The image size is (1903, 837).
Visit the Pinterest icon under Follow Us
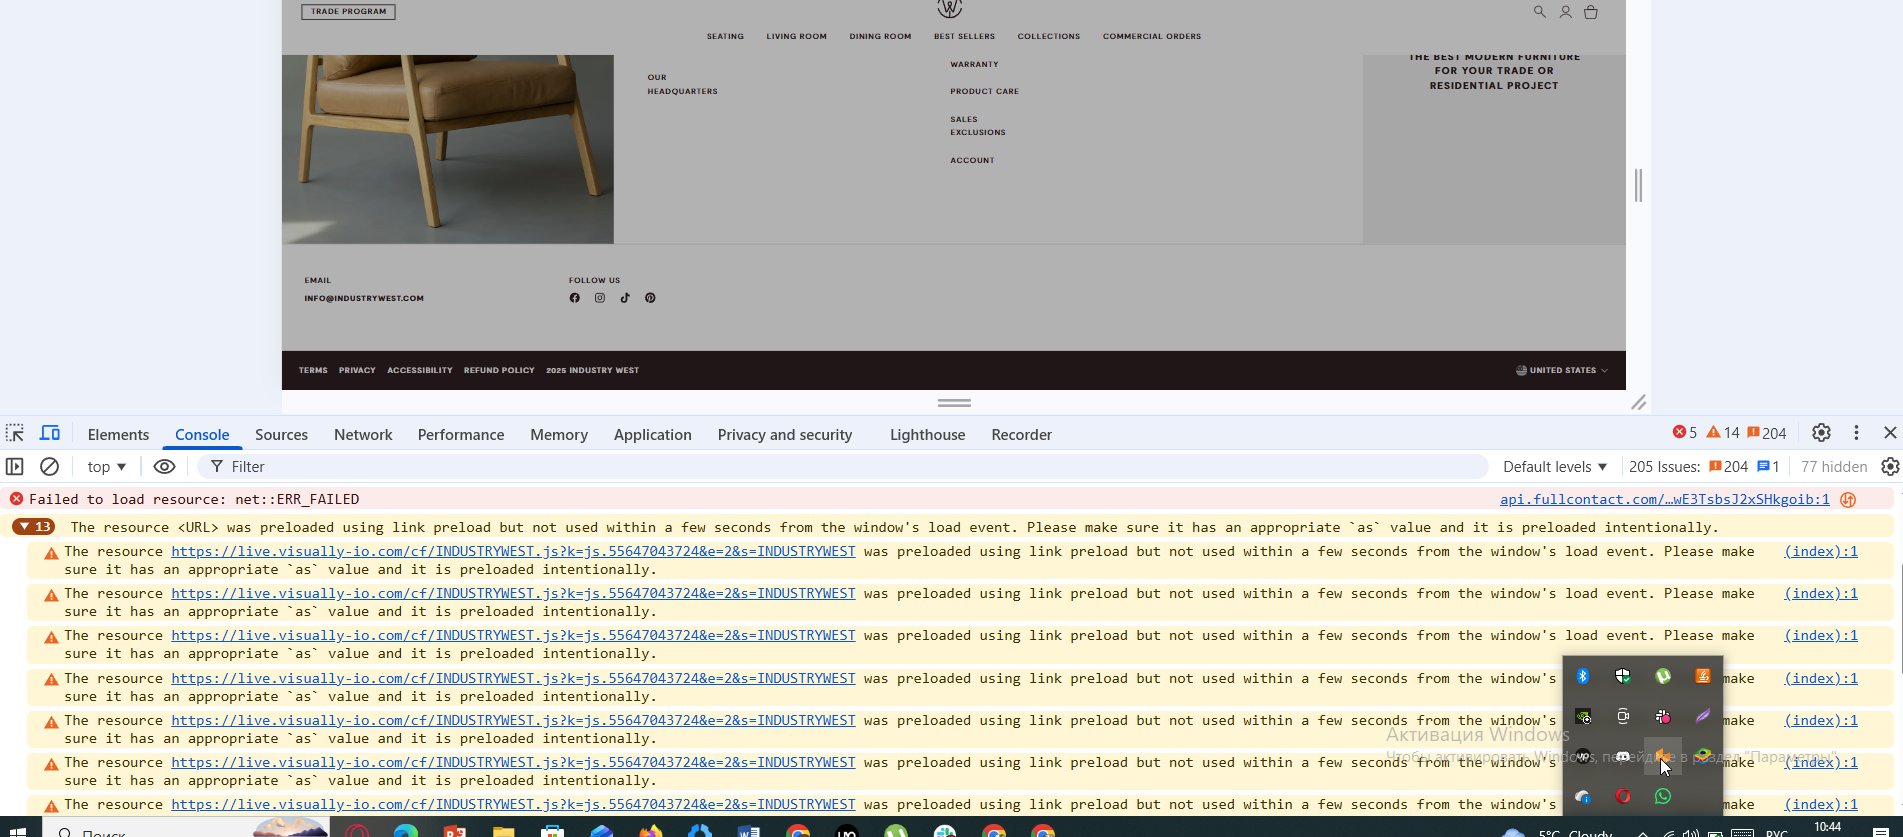click(x=650, y=298)
